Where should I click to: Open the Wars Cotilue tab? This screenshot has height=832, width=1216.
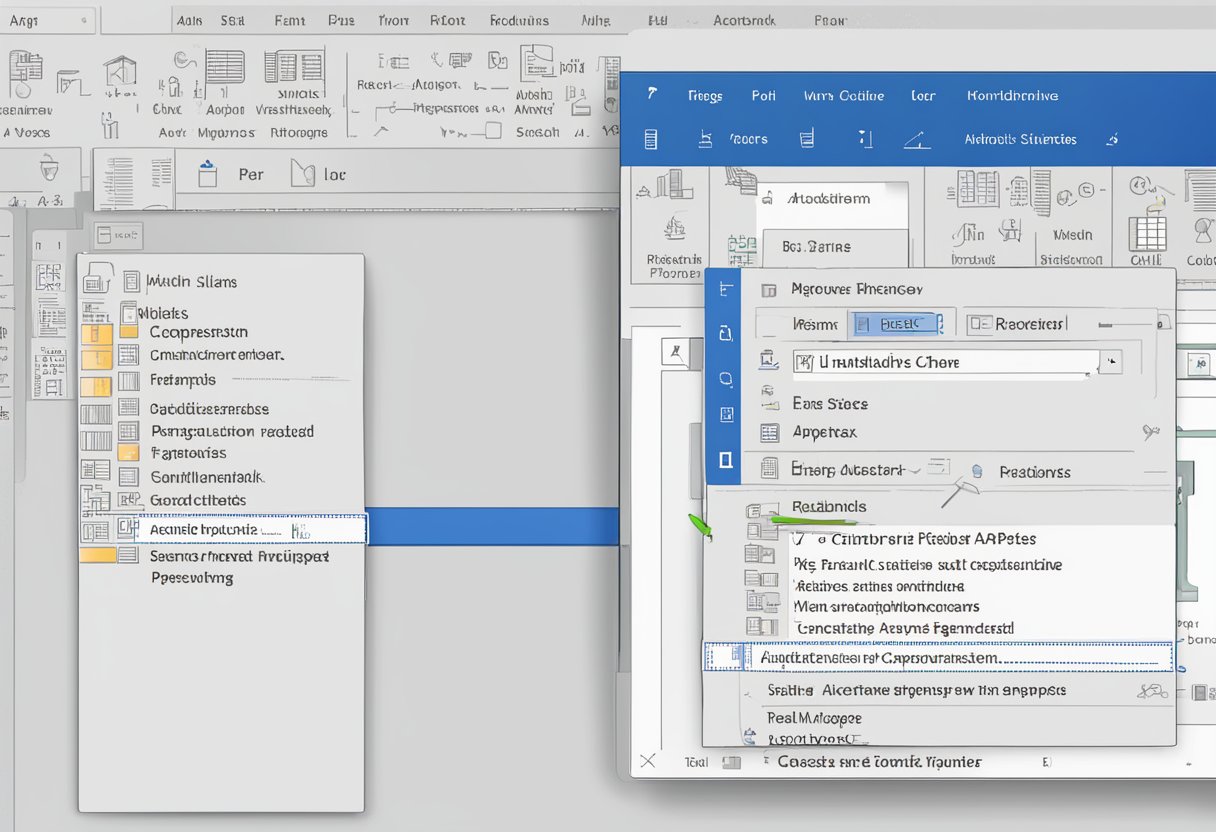(x=843, y=96)
